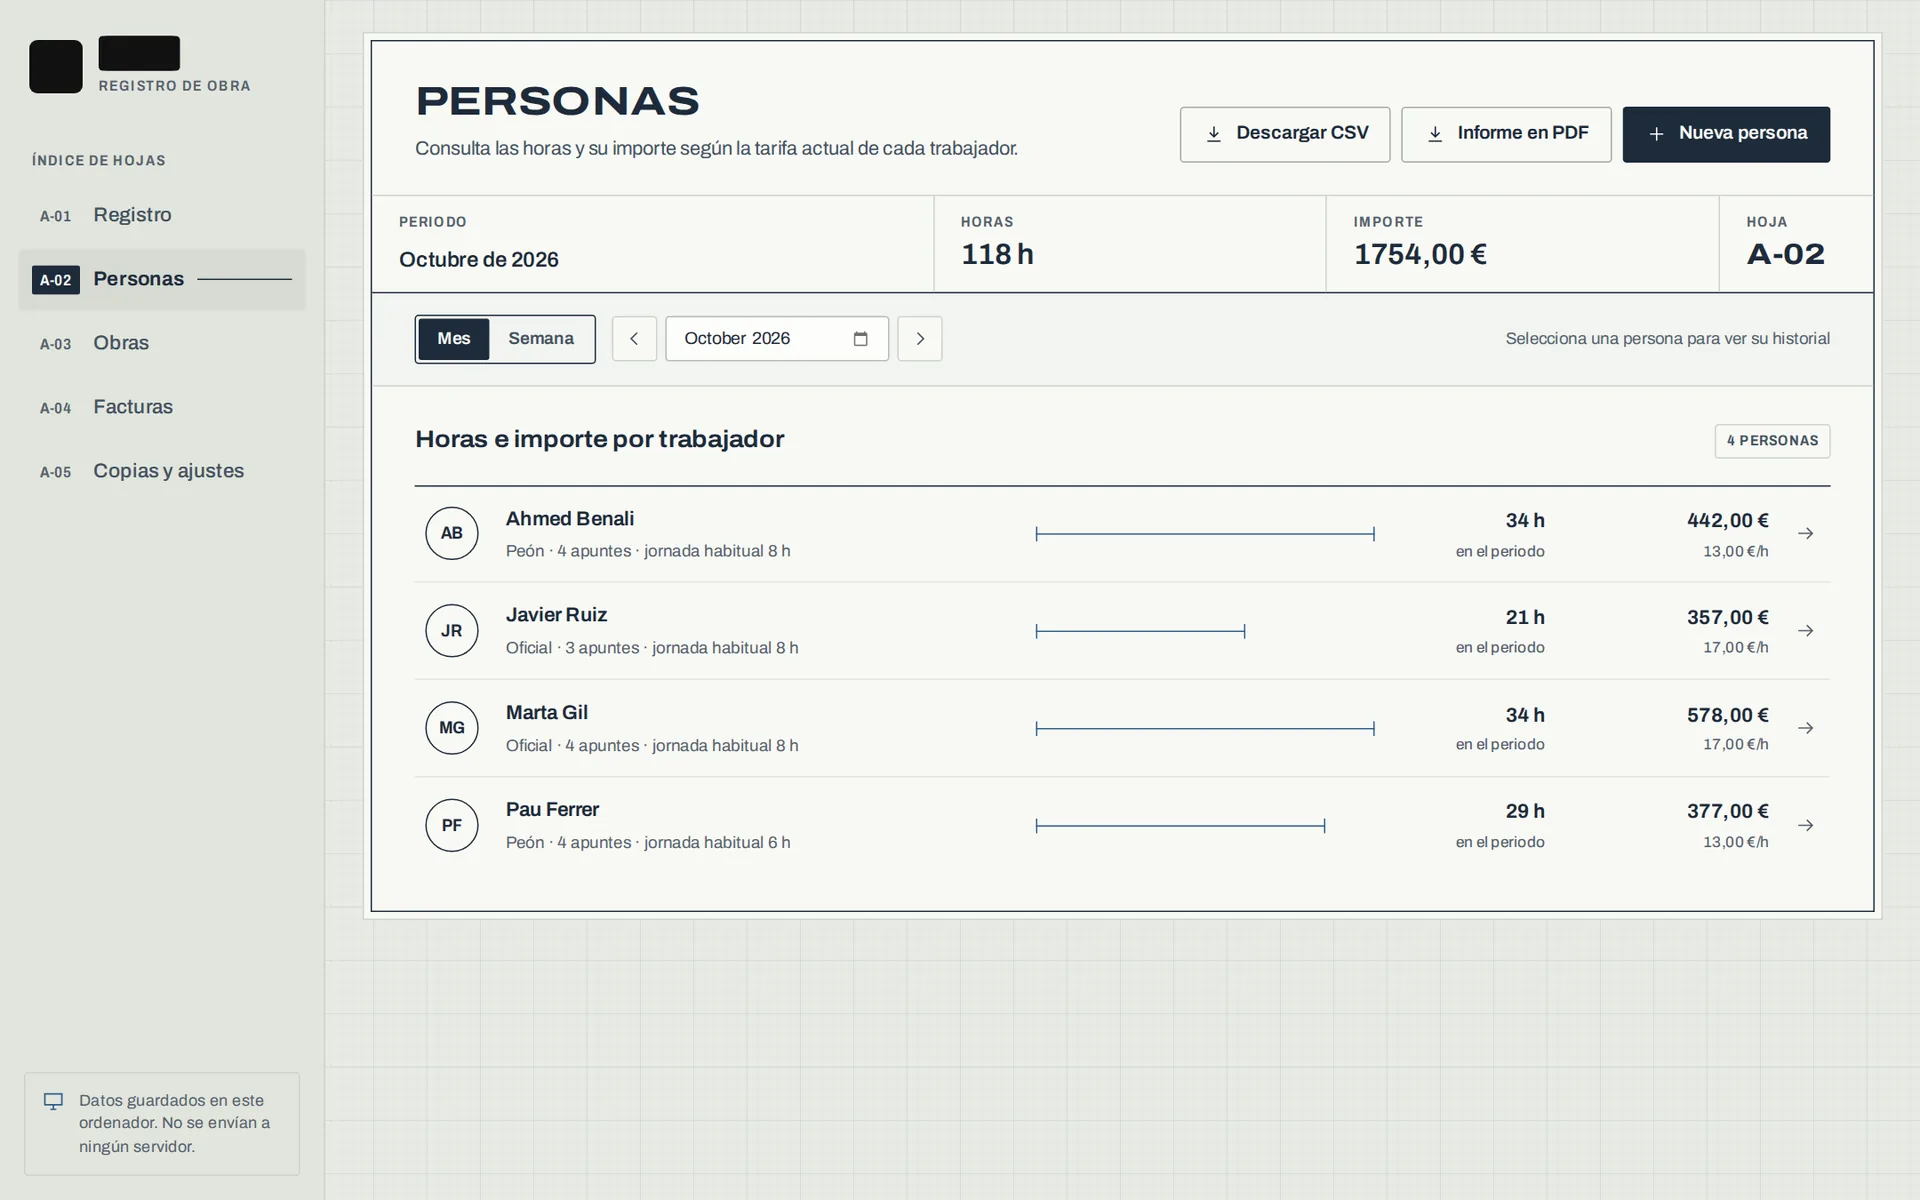The image size is (1920, 1200).
Task: Click the 357,00 € amount
Action: 1728,618
